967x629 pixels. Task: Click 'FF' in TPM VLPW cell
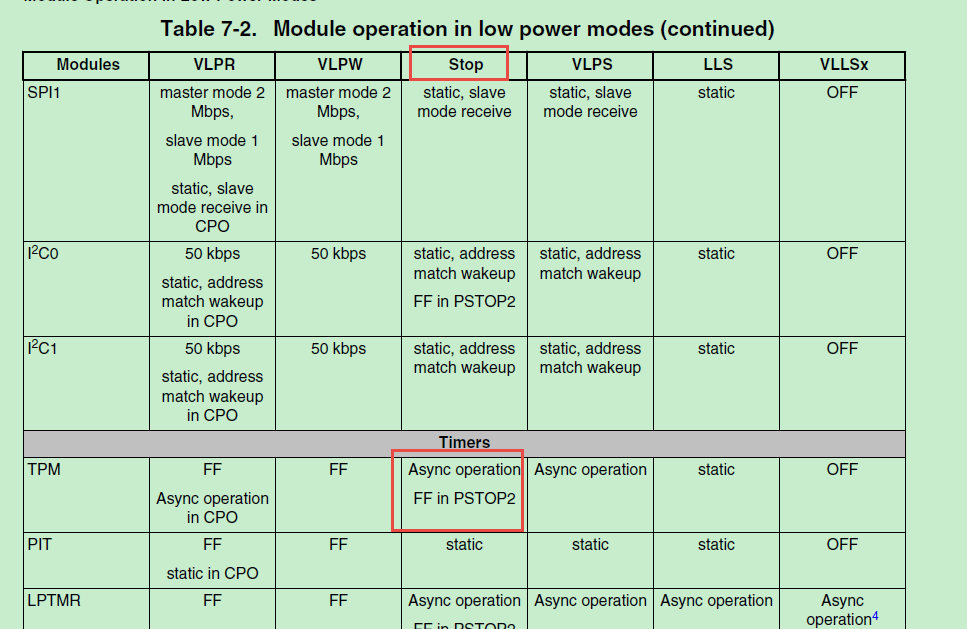coord(338,469)
